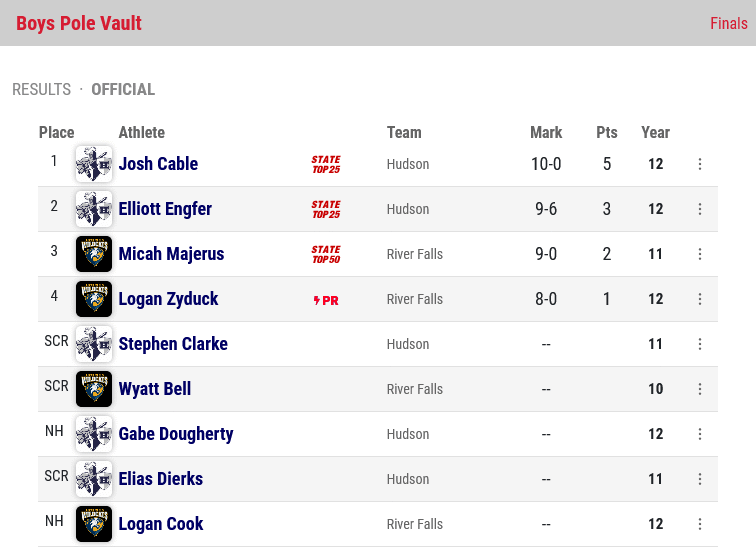Click State Top 25 badge for Elliott Engfer
The width and height of the screenshot is (756, 557).
326,209
